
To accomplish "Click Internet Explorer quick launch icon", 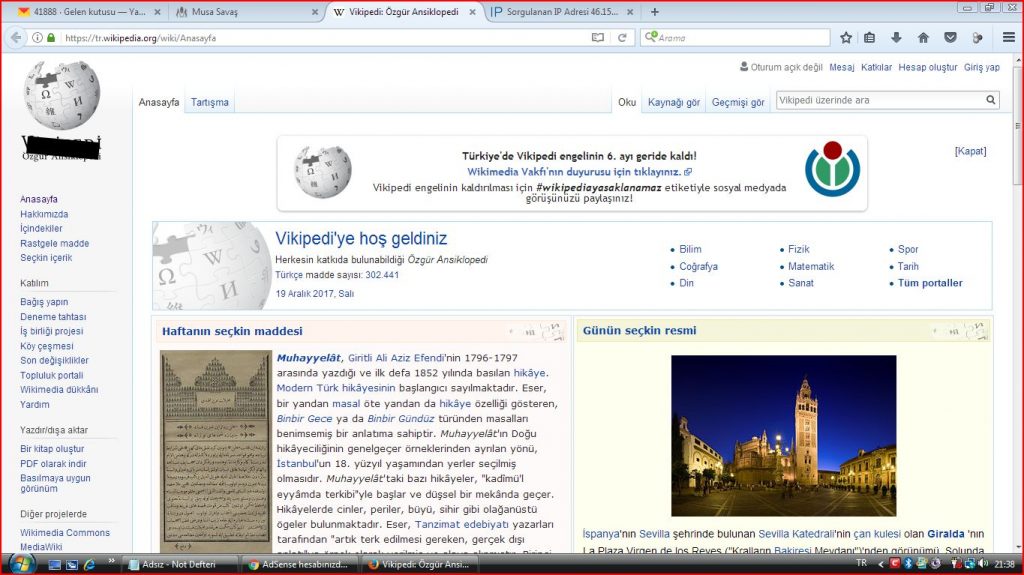I will [x=89, y=564].
